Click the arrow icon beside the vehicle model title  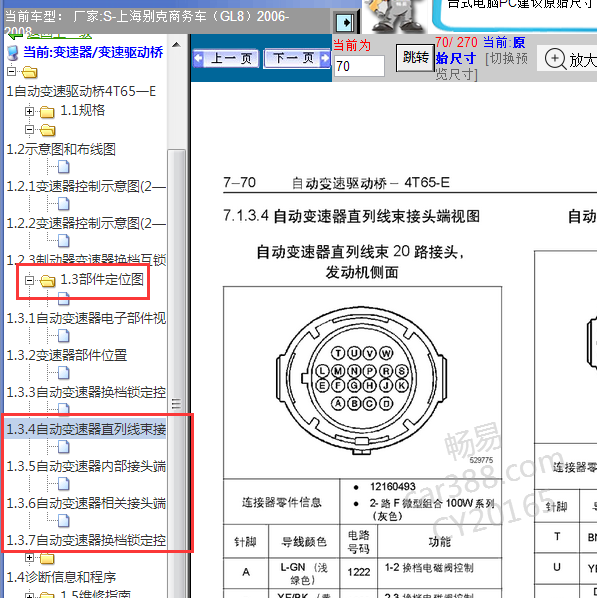(x=346, y=23)
